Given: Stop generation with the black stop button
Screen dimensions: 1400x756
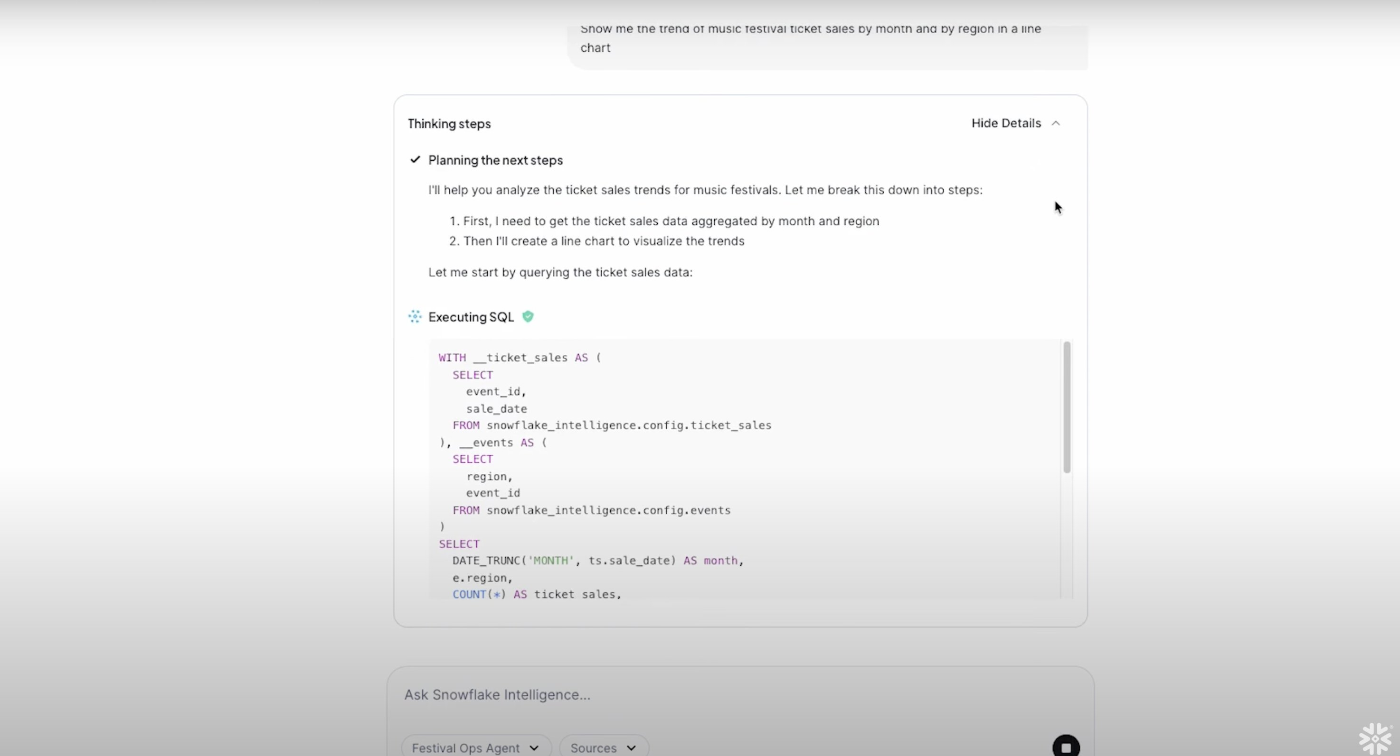Looking at the screenshot, I should click(1066, 747).
